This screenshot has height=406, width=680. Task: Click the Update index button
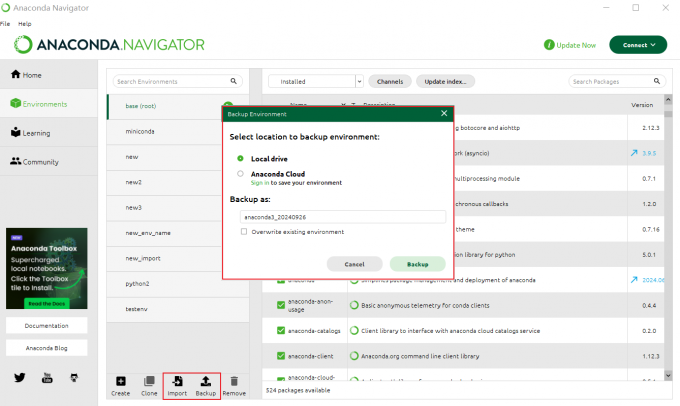[445, 81]
